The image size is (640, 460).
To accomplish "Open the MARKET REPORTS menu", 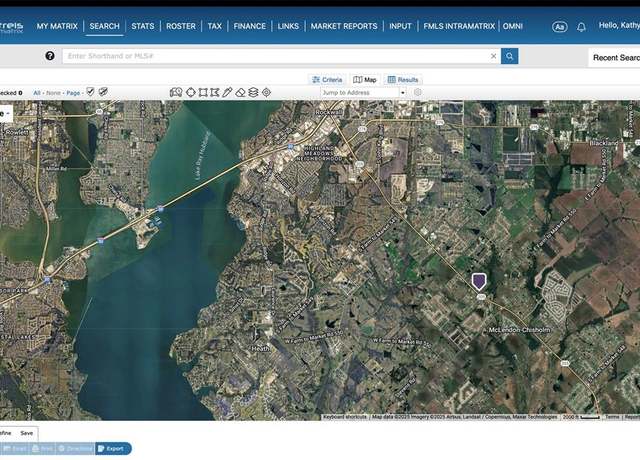I will 344,26.
